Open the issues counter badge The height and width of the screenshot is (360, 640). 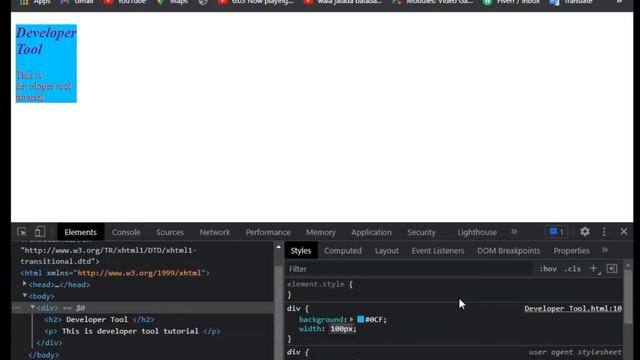[556, 232]
